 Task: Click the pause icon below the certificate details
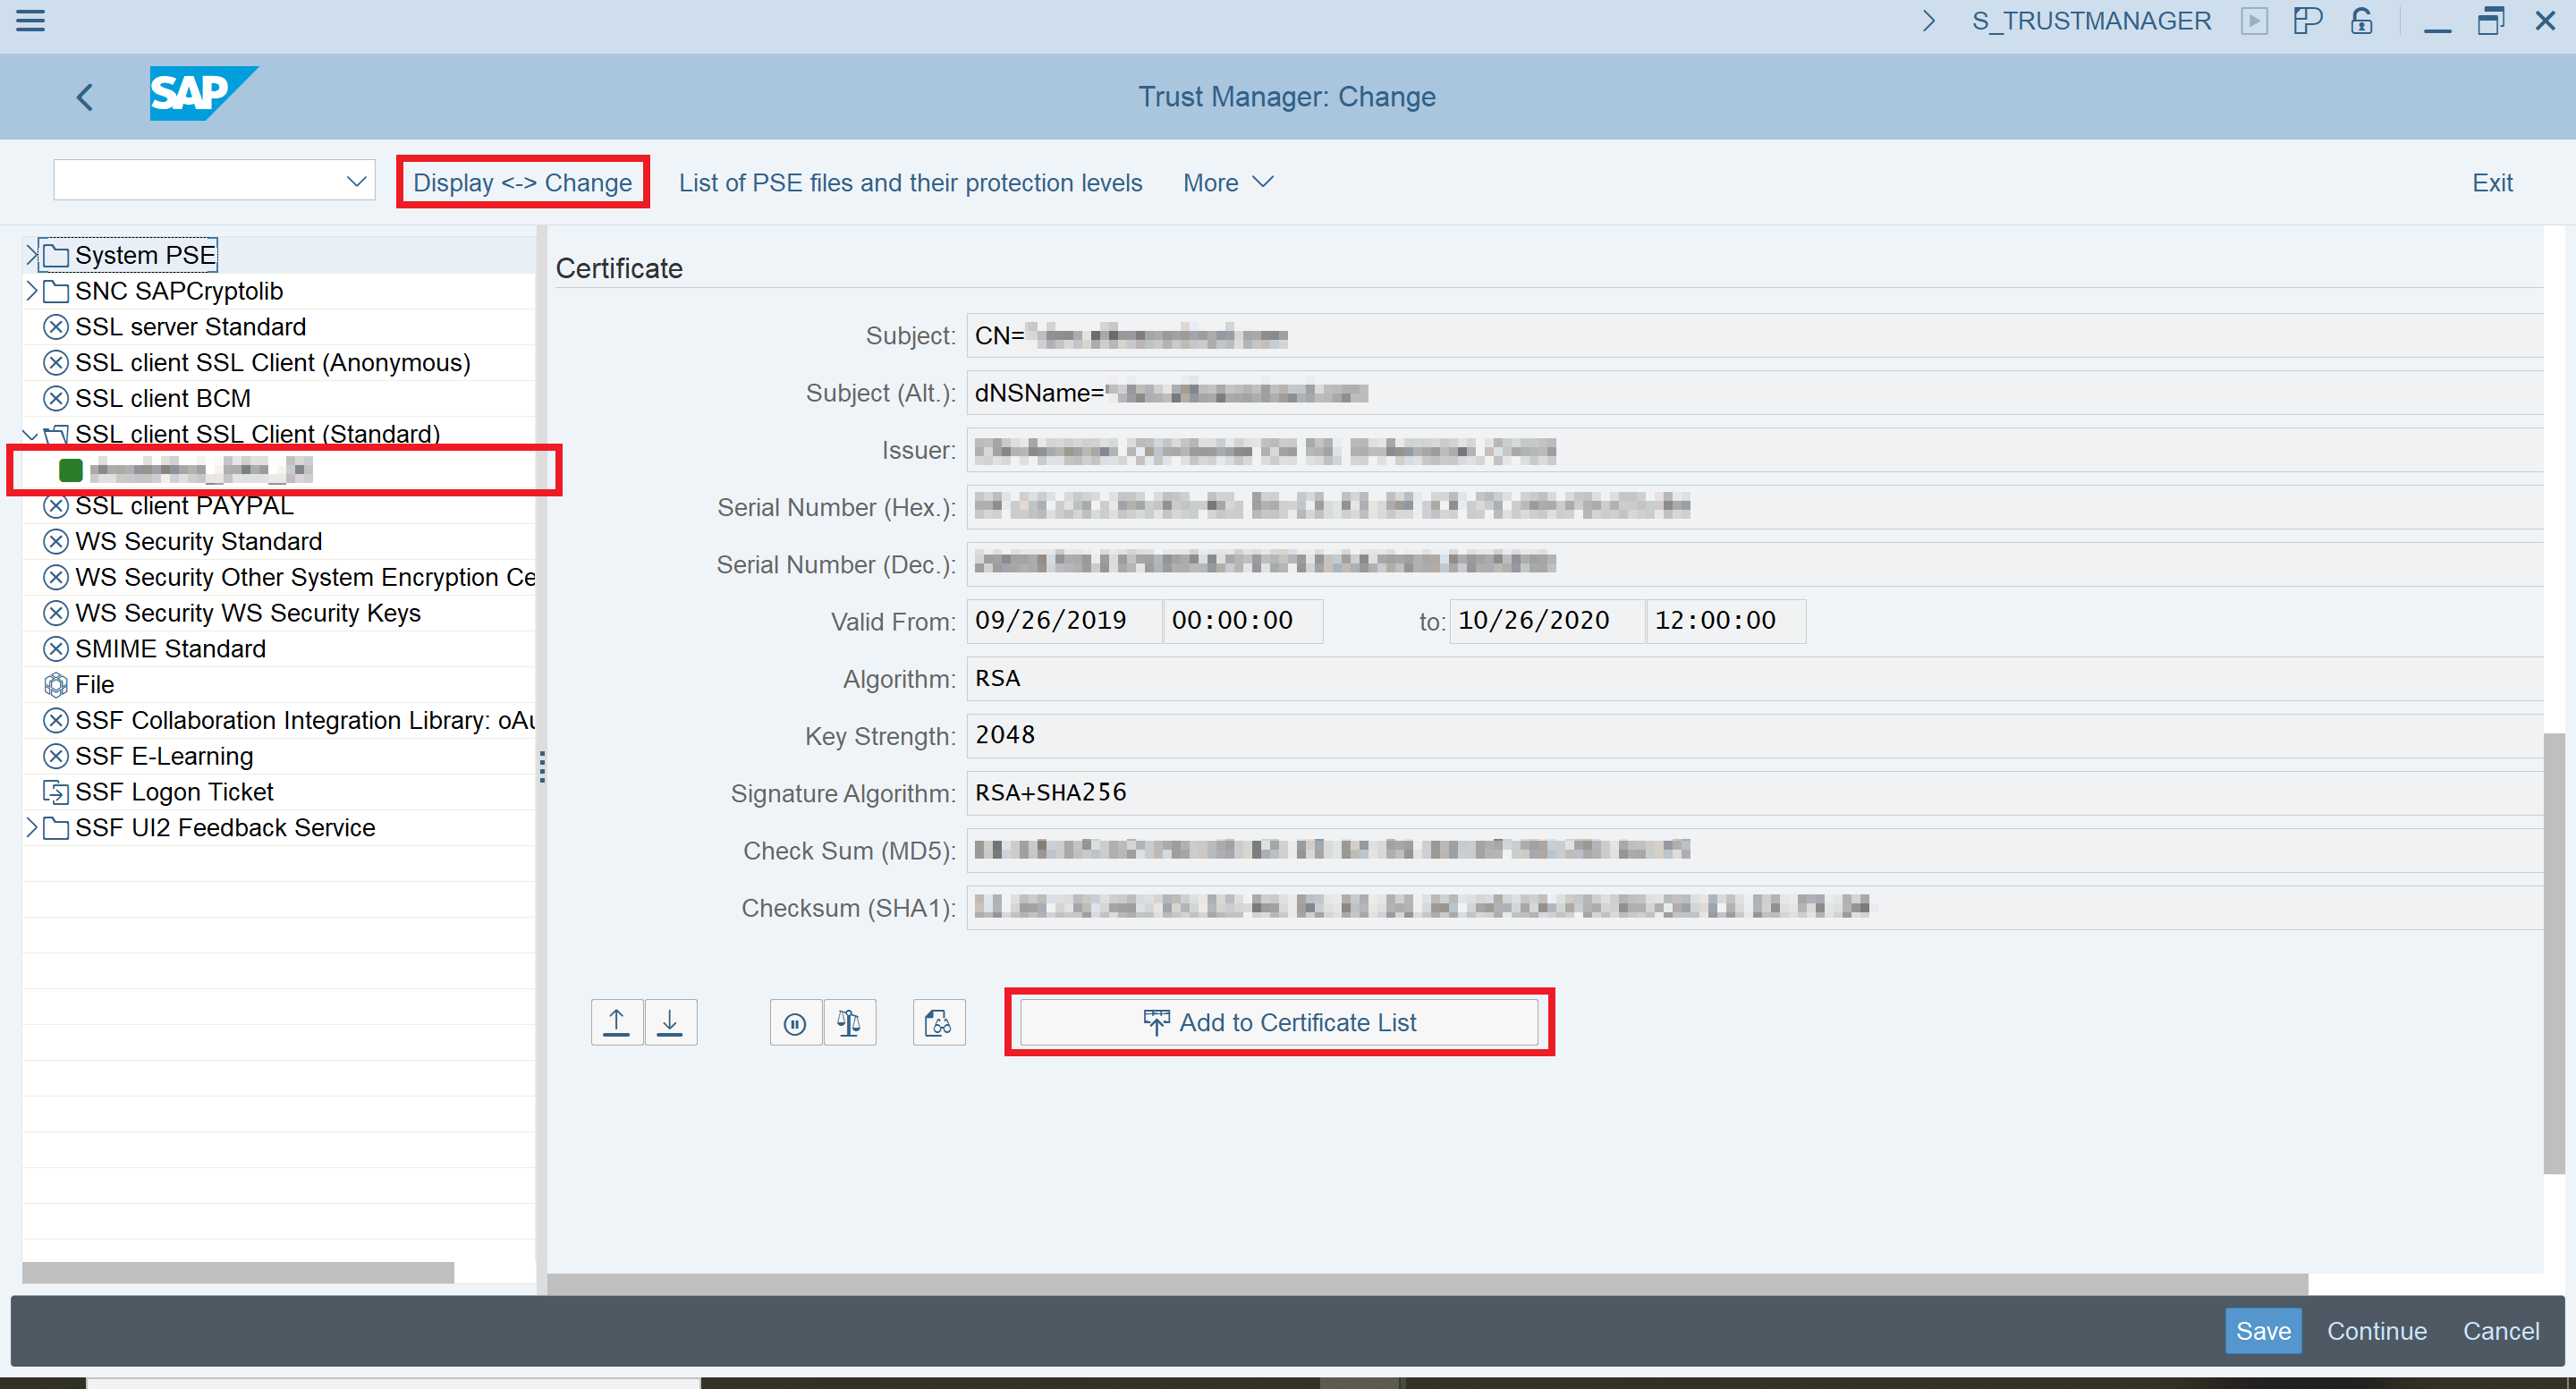(795, 1022)
